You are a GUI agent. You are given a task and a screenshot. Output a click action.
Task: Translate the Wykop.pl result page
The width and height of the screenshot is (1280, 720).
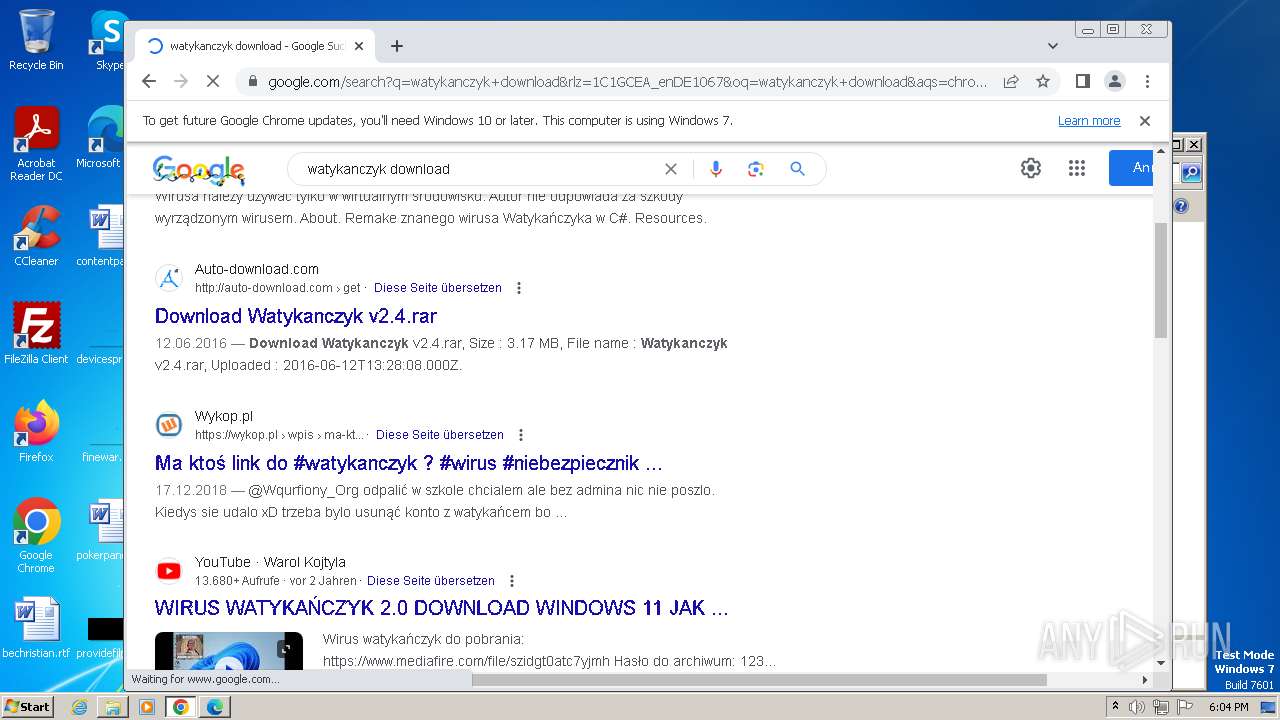click(440, 435)
